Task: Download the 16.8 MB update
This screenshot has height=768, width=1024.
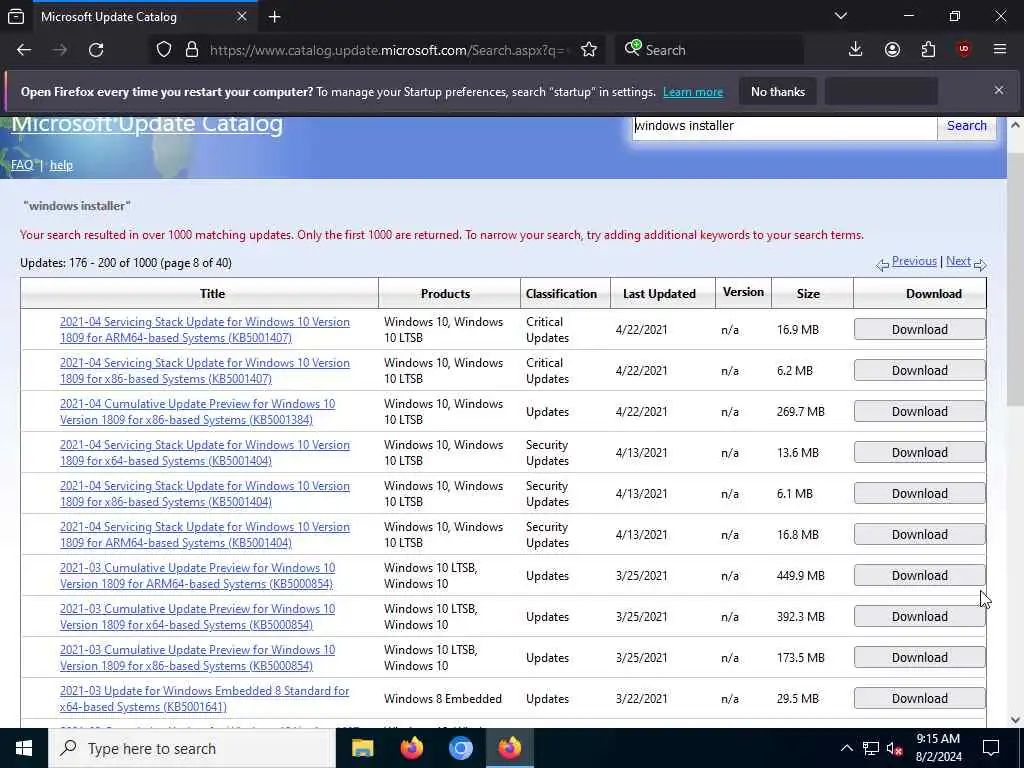Action: coord(920,534)
